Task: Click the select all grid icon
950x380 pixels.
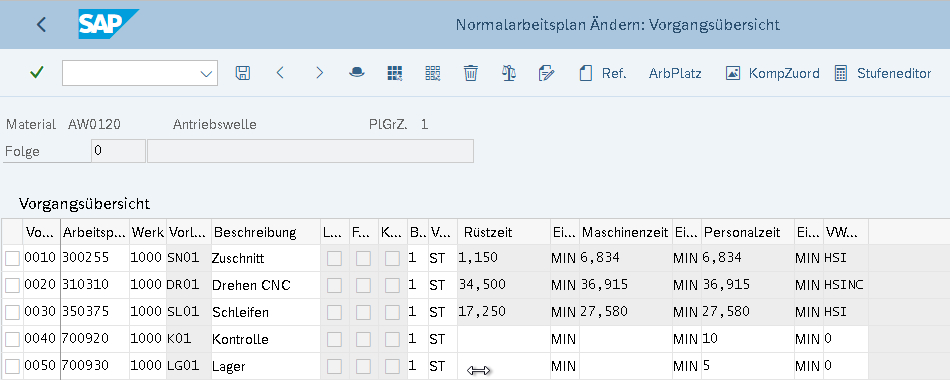Action: [395, 73]
